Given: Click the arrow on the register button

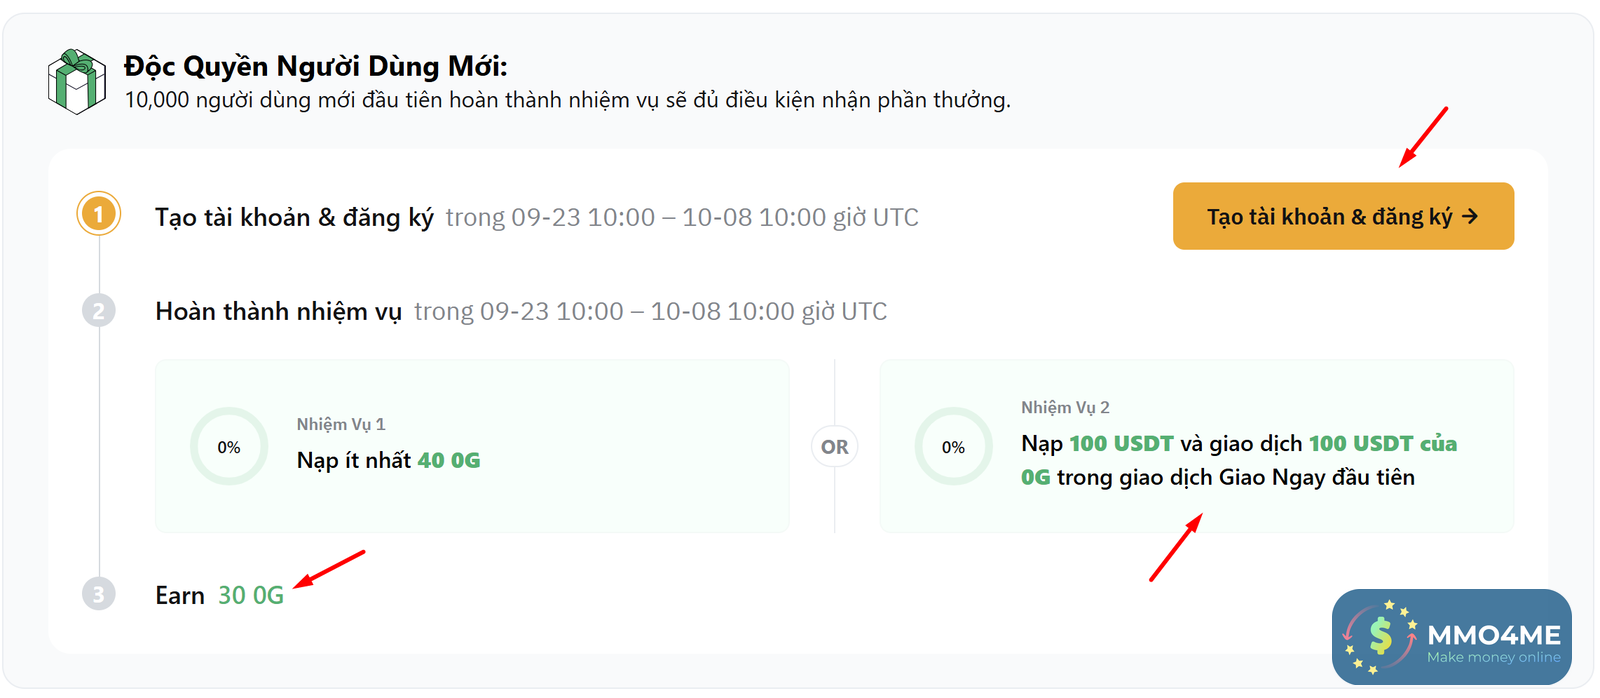Looking at the screenshot, I should pyautogui.click(x=1470, y=216).
